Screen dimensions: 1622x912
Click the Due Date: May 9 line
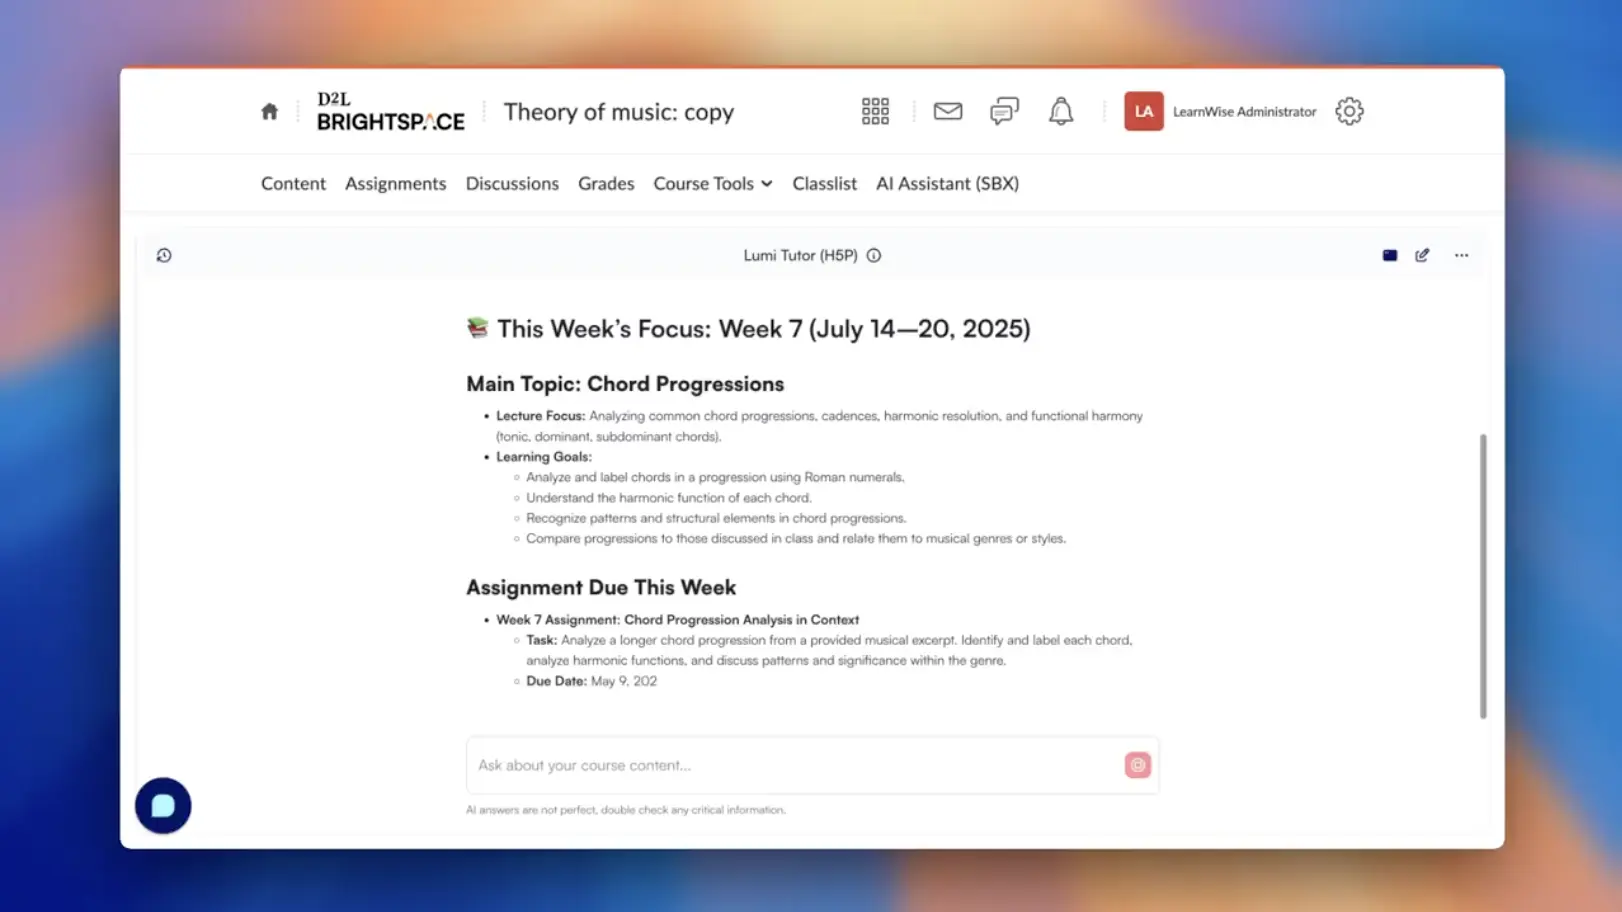click(591, 681)
